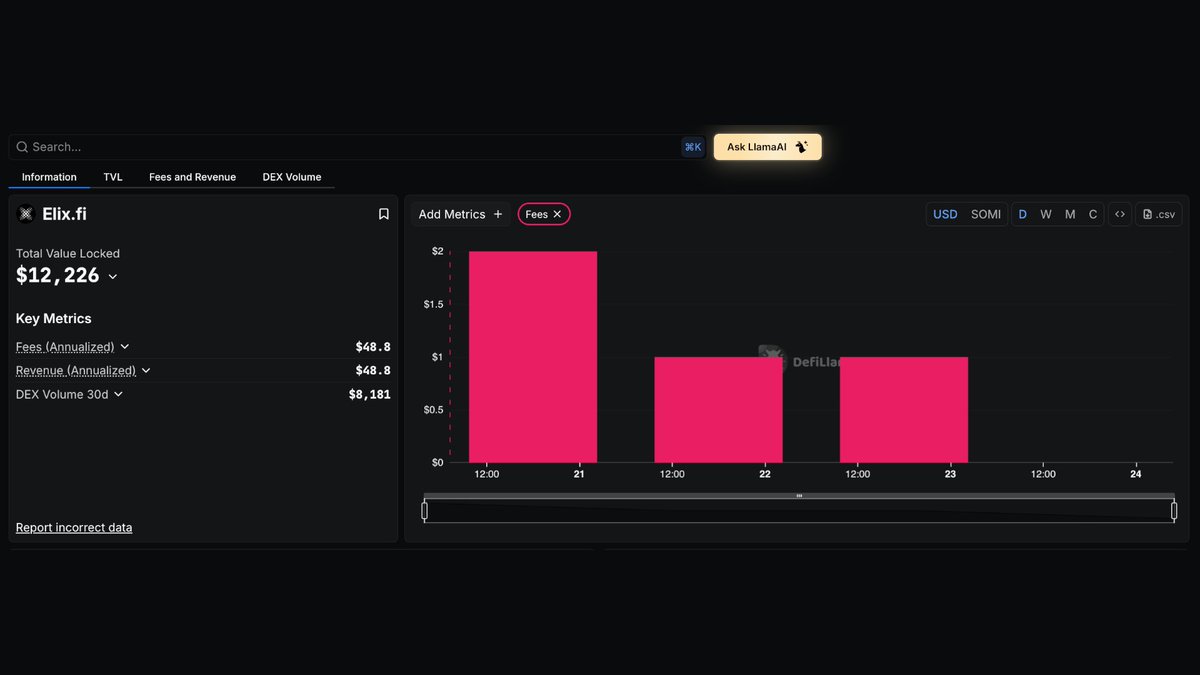Click Report incorrect data link
The height and width of the screenshot is (675, 1200).
point(74,527)
